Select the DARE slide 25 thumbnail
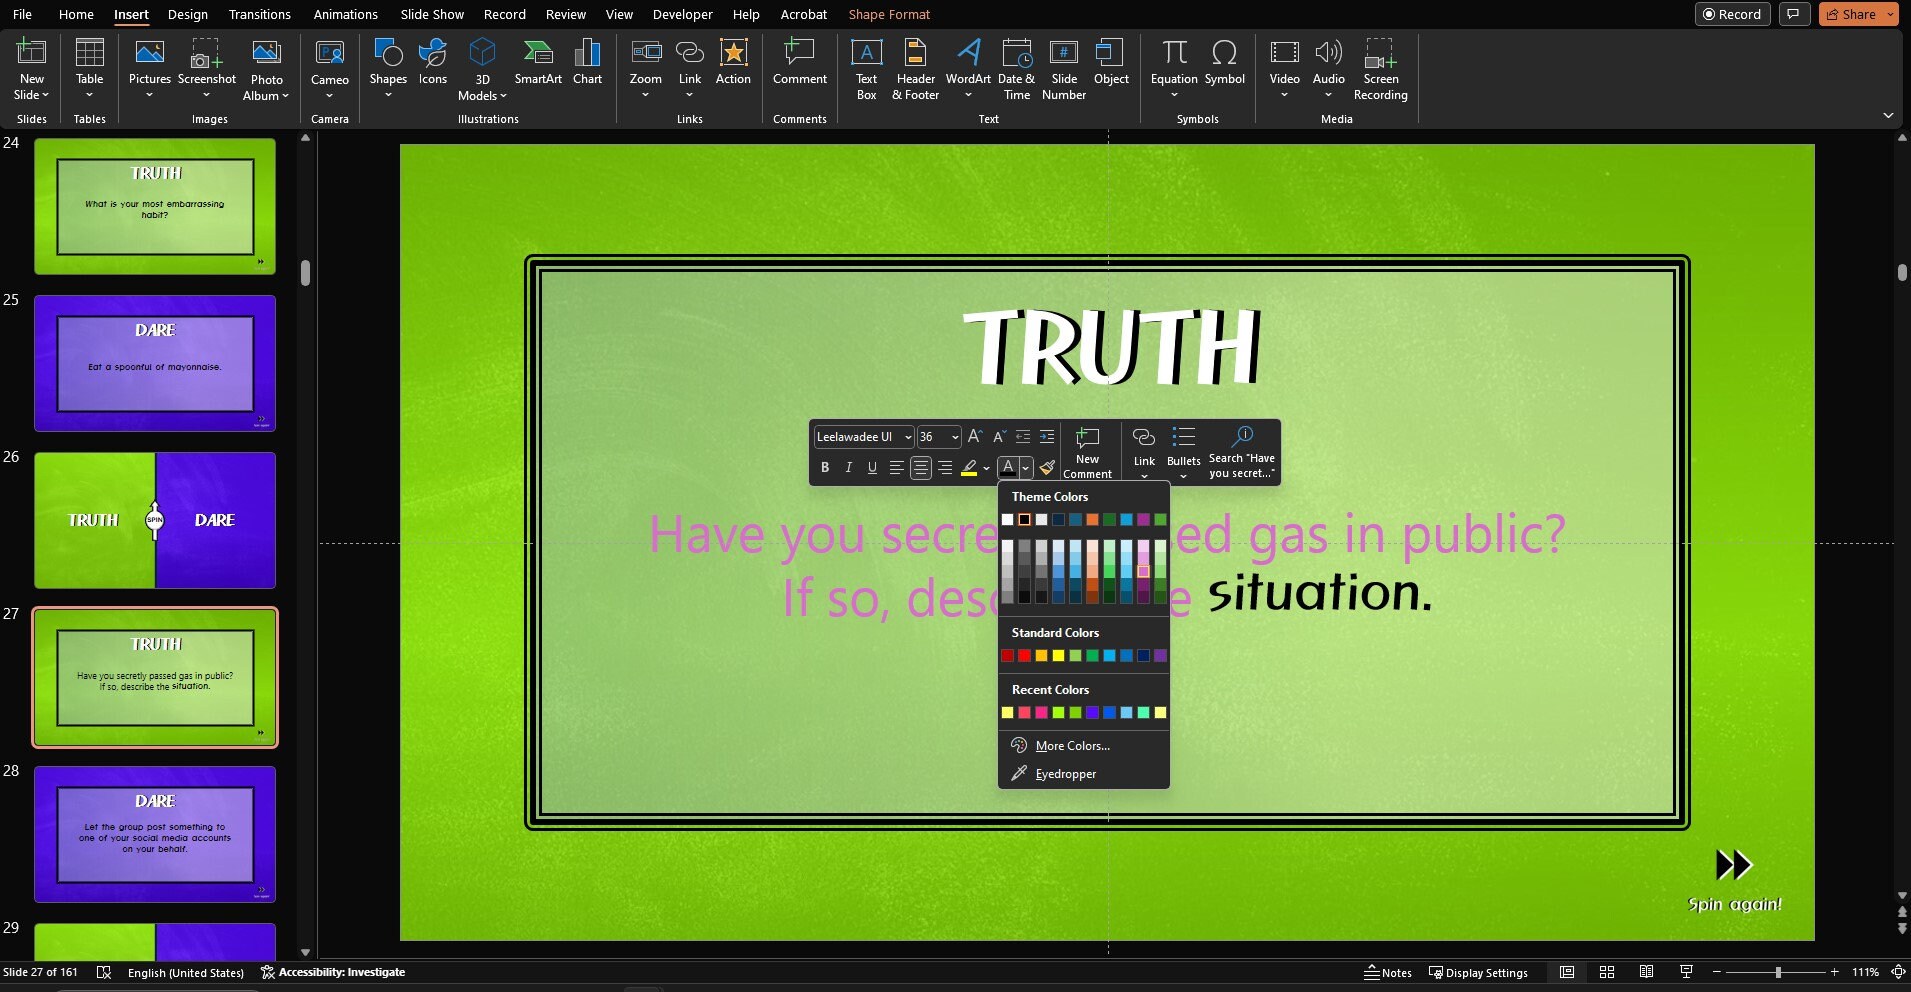This screenshot has height=992, width=1911. (154, 363)
